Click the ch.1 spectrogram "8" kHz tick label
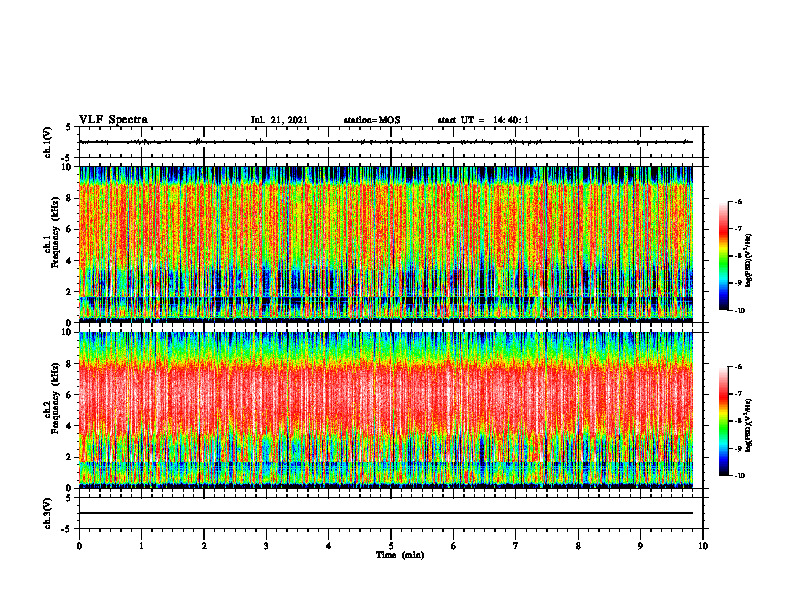The width and height of the screenshot is (792, 612). click(70, 198)
